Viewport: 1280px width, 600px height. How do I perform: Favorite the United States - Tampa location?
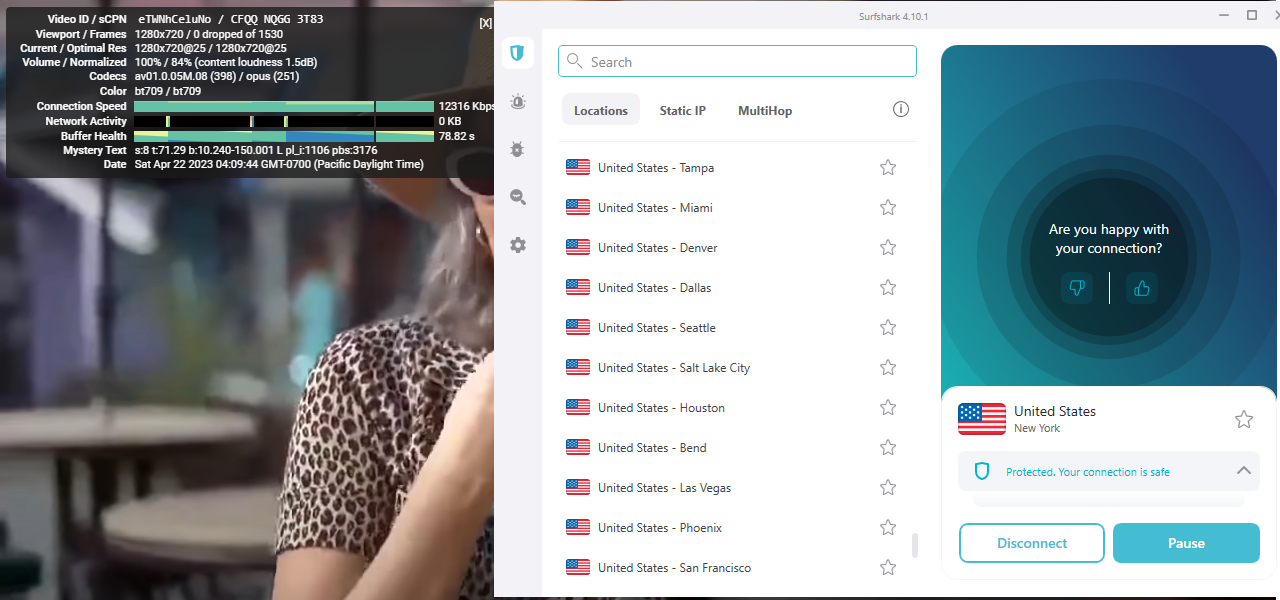887,168
